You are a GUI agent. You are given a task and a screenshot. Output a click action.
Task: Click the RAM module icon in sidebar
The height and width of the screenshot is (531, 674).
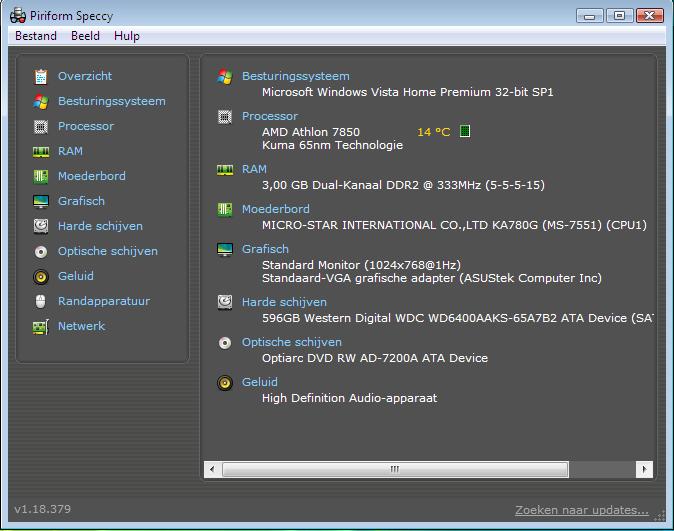point(41,152)
